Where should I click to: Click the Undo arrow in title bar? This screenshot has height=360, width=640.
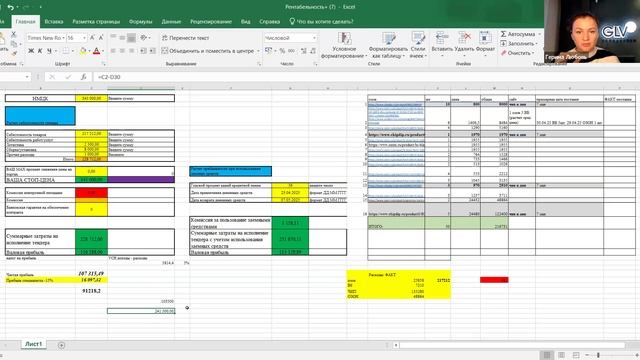pos(11,7)
